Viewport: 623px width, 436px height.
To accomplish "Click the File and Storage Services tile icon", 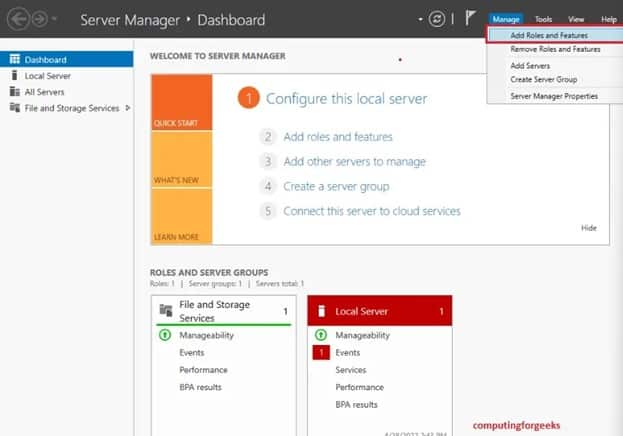I will [166, 311].
